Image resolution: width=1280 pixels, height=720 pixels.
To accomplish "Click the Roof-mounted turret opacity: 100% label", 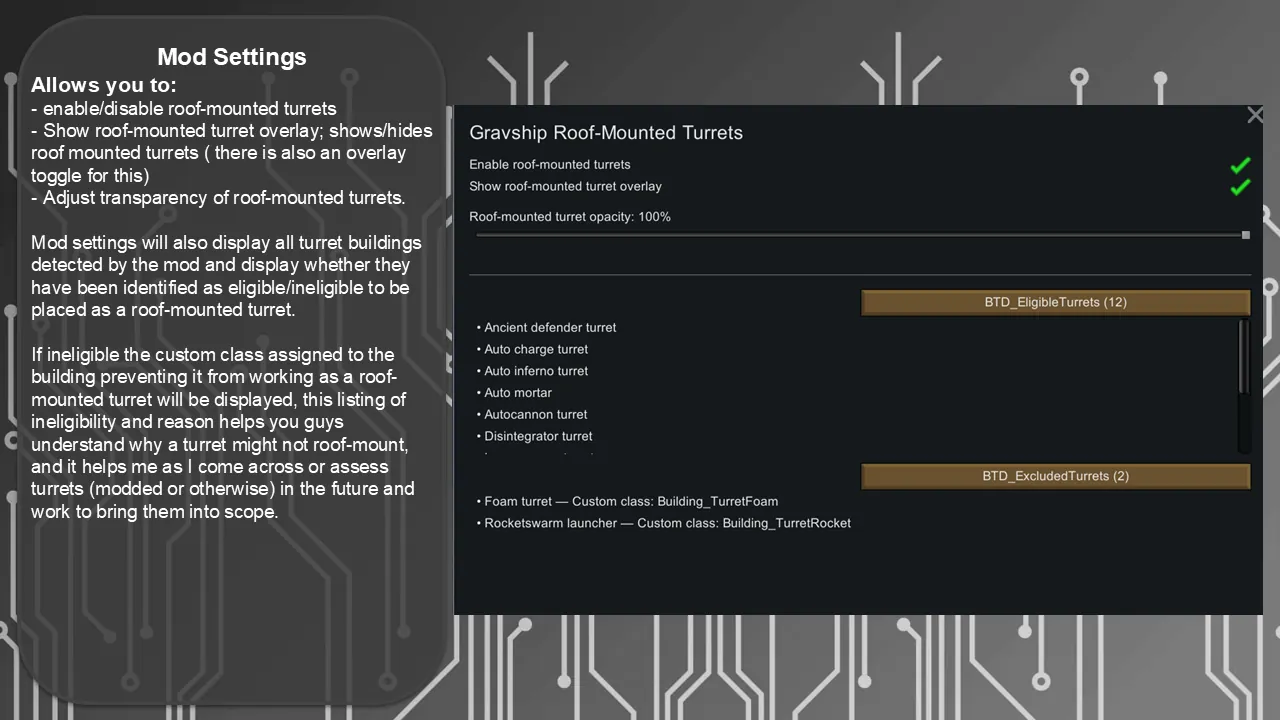I will pyautogui.click(x=570, y=217).
